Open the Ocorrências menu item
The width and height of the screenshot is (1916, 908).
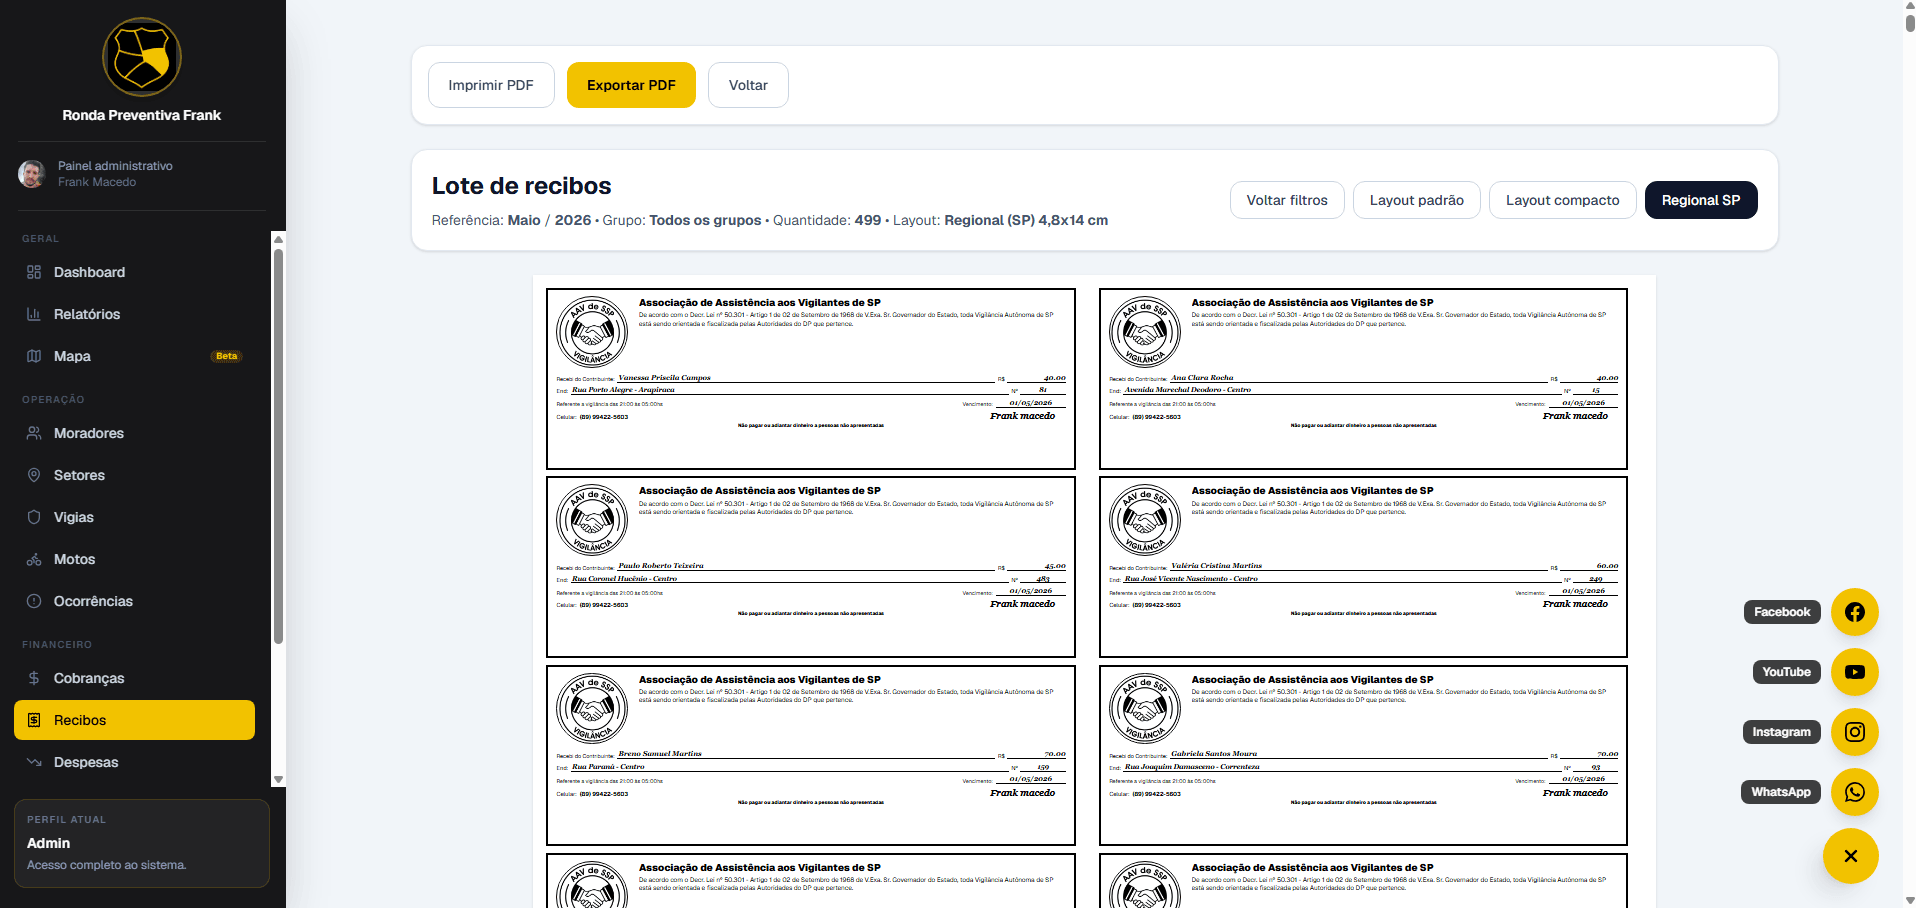pyautogui.click(x=134, y=601)
